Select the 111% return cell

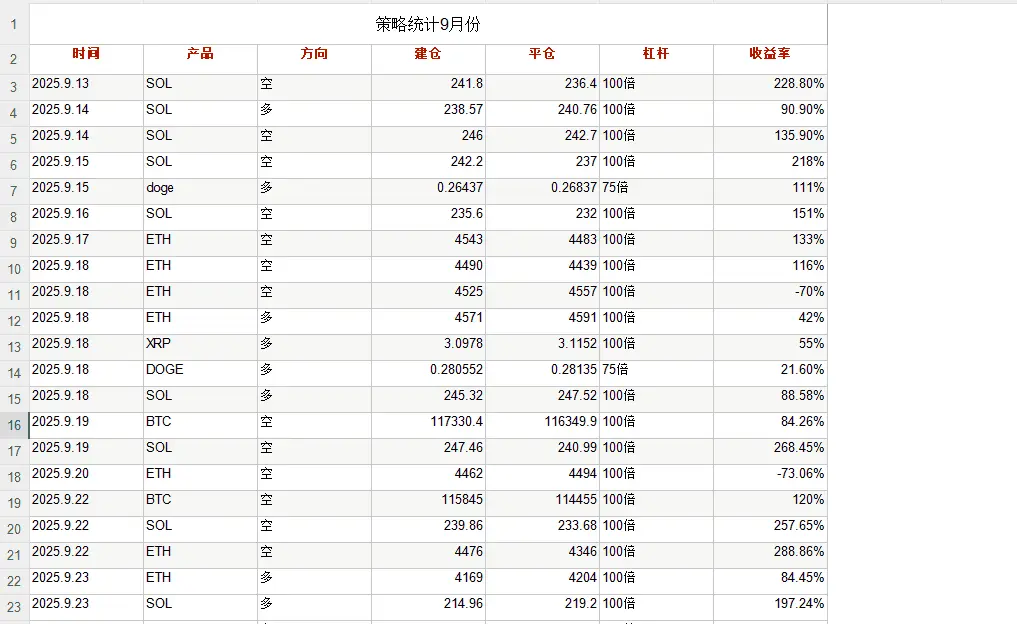tap(771, 191)
